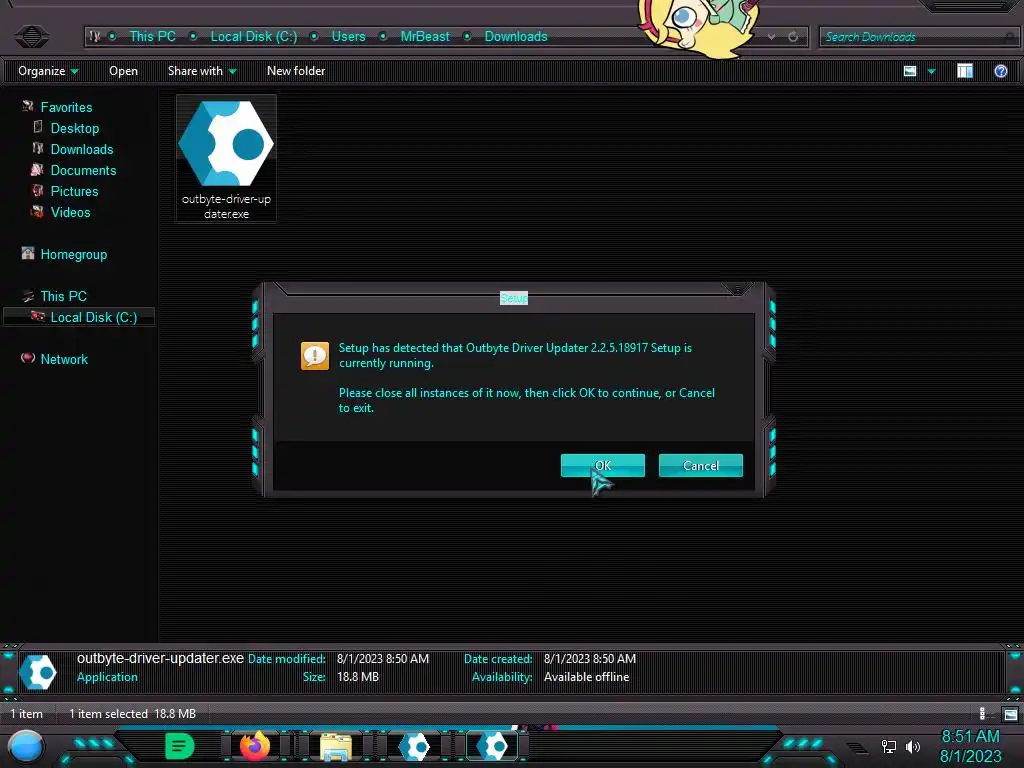Click the Explorer back navigation button
The height and width of the screenshot is (768, 1024).
pyautogui.click(x=31, y=36)
